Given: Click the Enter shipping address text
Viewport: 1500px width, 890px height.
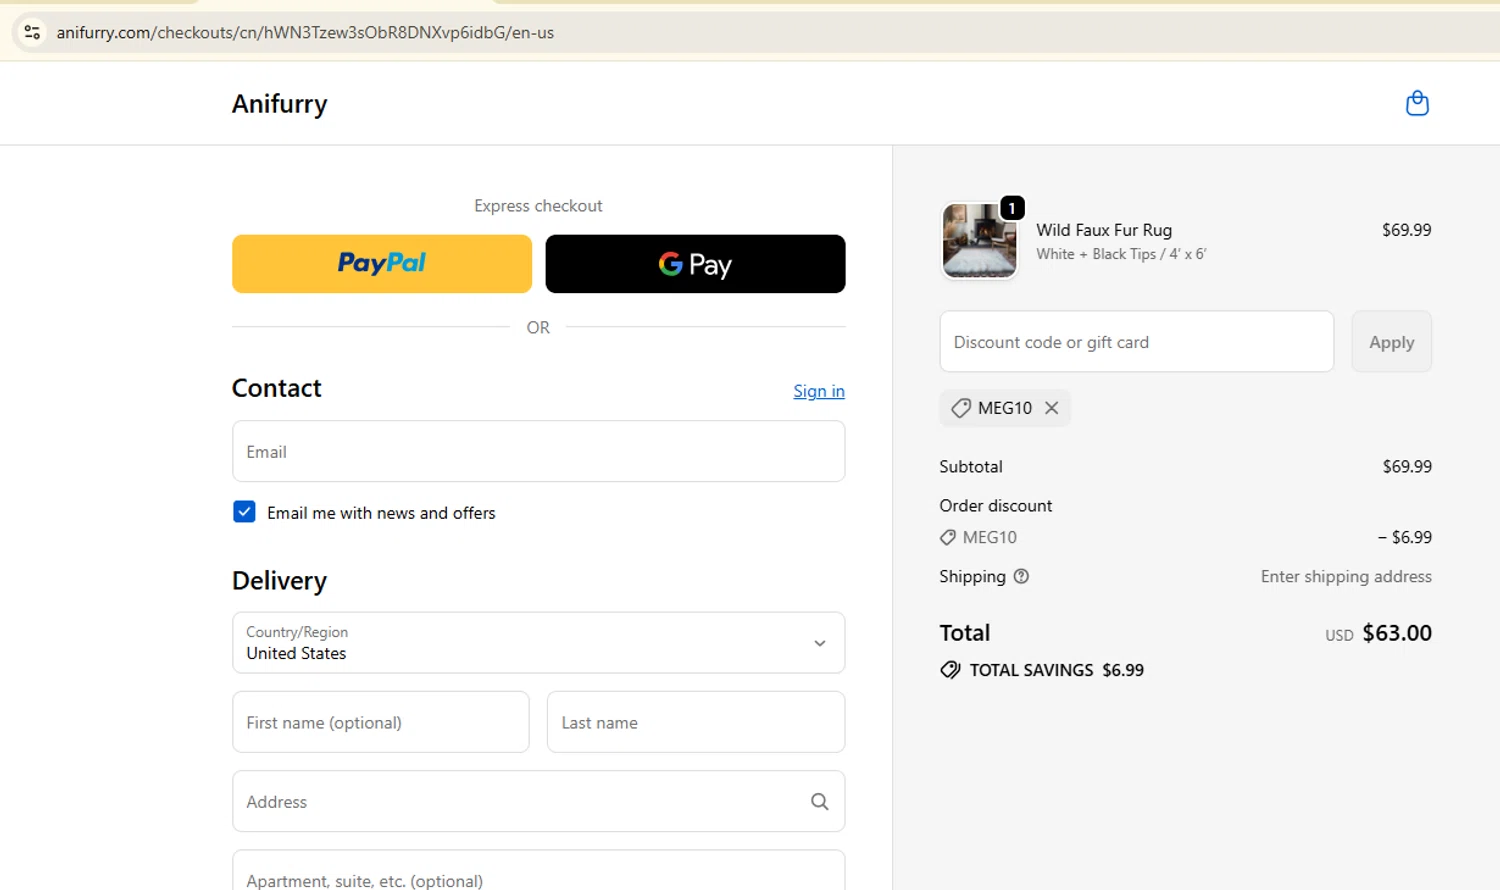Looking at the screenshot, I should point(1346,576).
